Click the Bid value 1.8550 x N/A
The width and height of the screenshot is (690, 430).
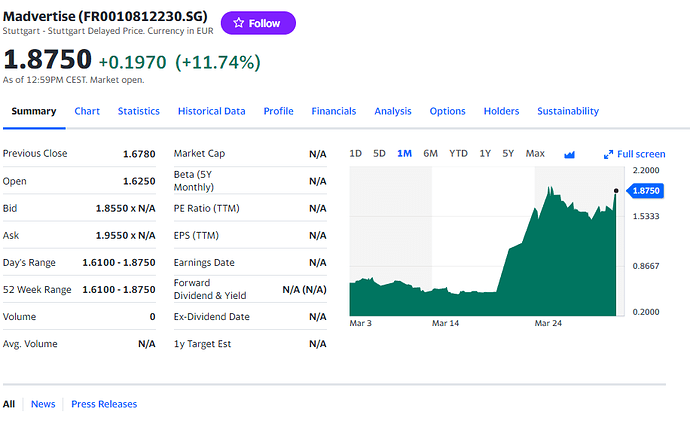tap(125, 209)
